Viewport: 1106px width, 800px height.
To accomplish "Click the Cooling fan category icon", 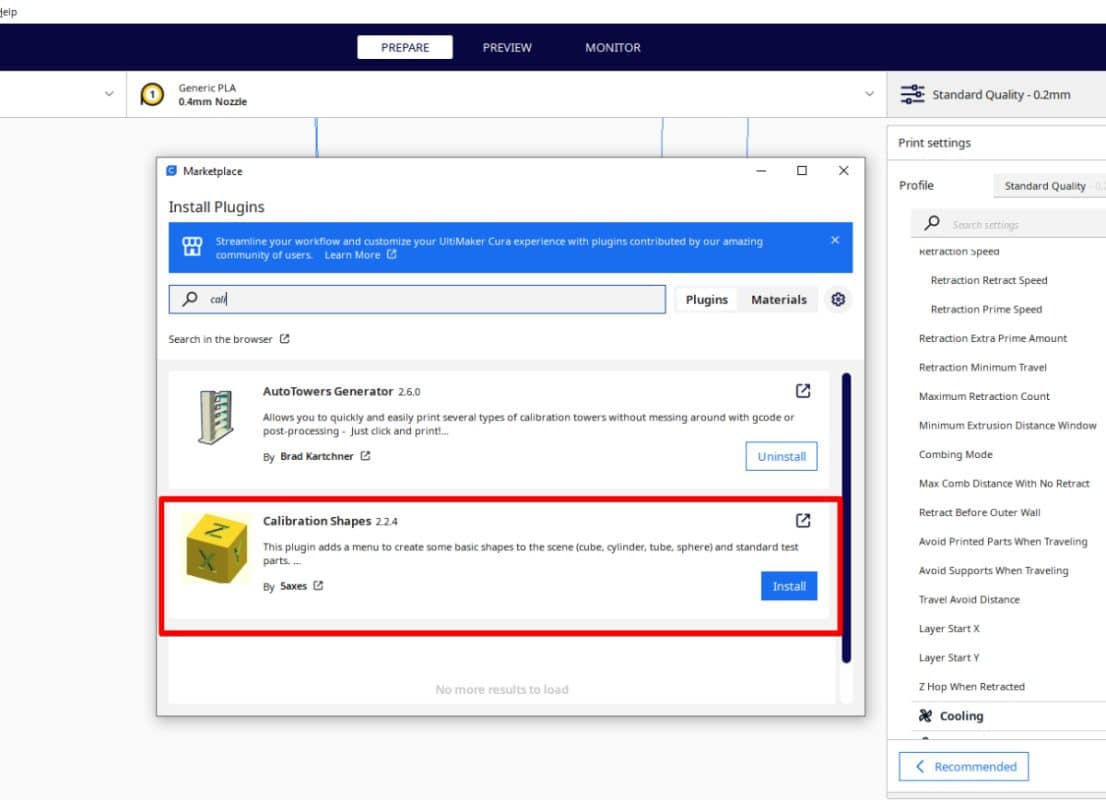I will coord(925,716).
